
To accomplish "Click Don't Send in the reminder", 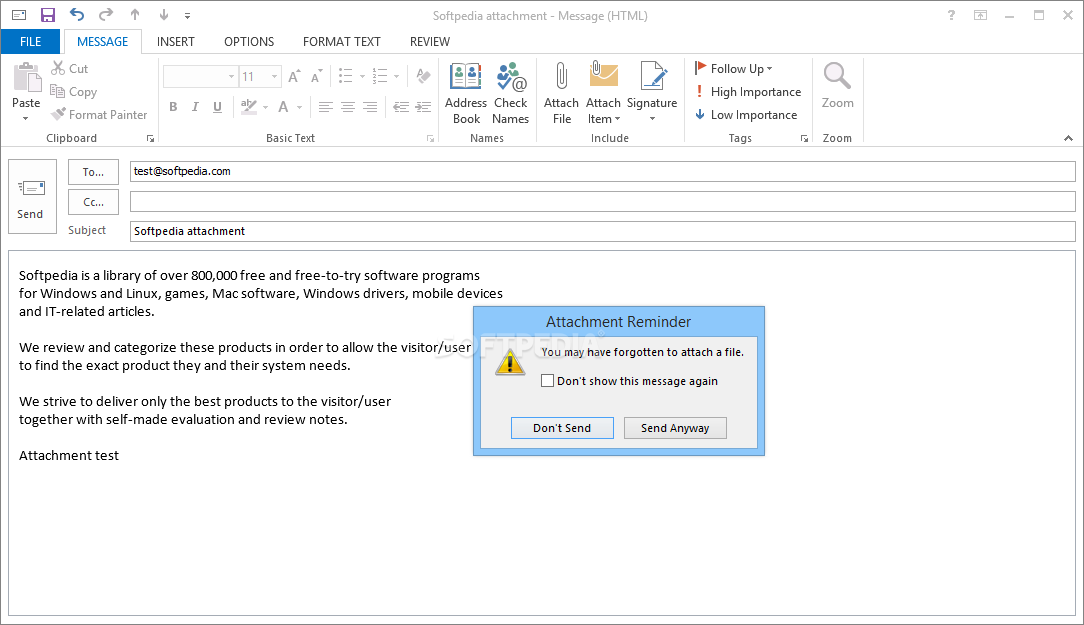I will pyautogui.click(x=562, y=428).
